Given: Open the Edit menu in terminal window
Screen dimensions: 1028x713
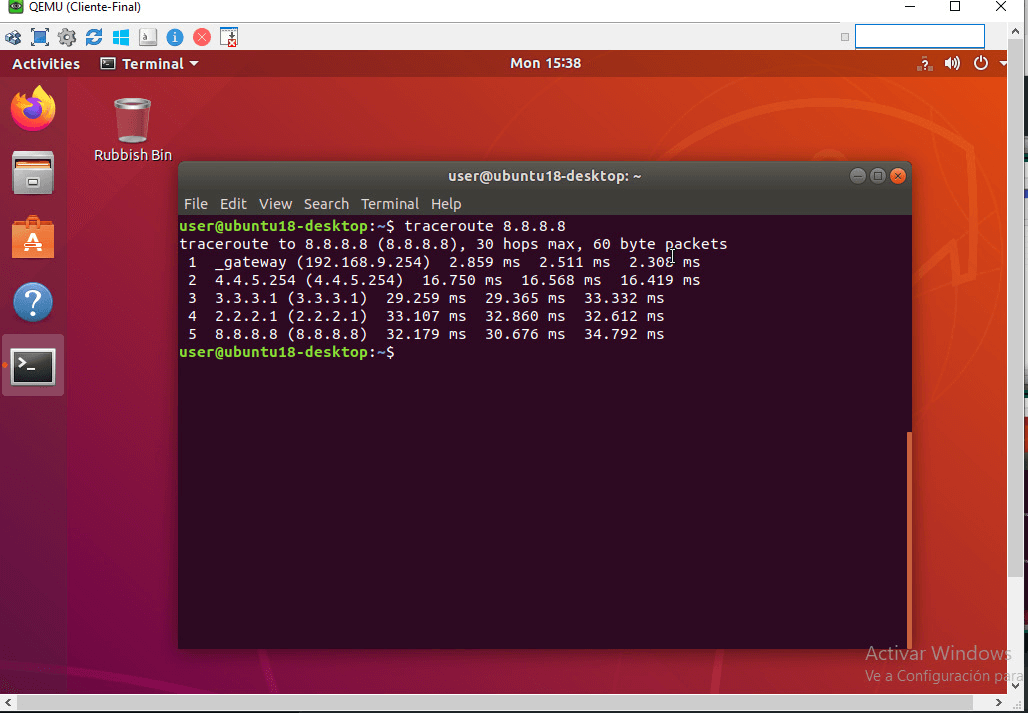Looking at the screenshot, I should 233,204.
